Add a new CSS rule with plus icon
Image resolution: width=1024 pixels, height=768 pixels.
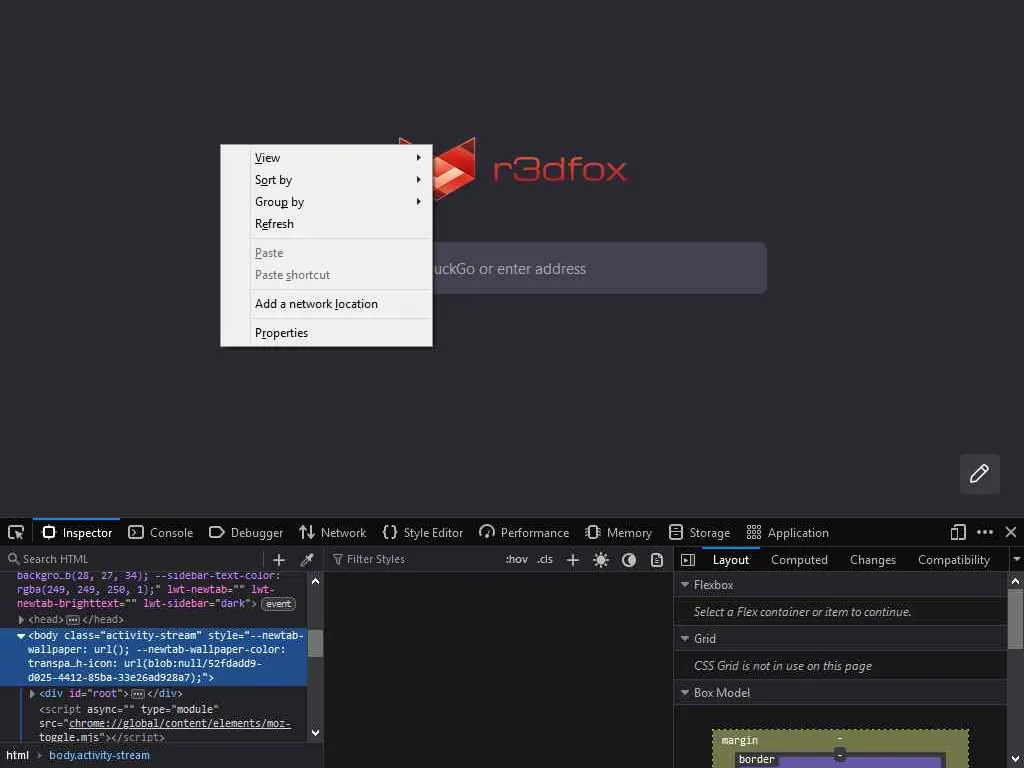point(573,560)
